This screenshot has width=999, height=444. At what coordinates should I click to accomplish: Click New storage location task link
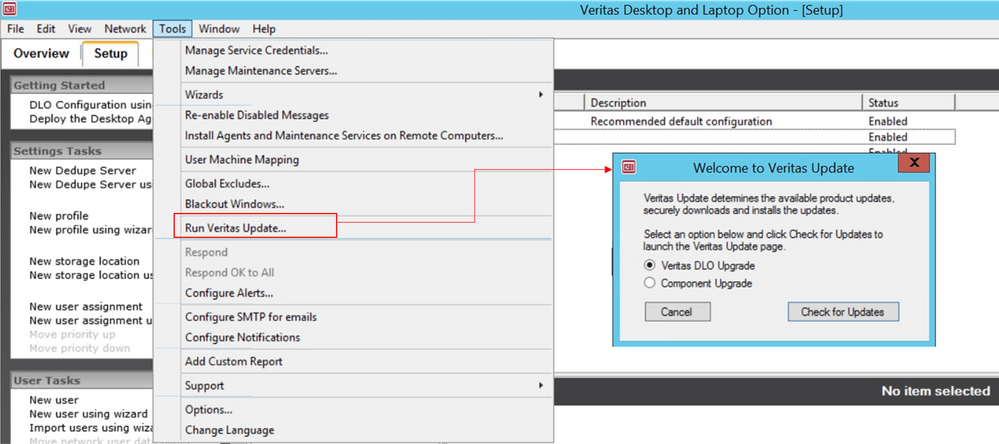84,261
